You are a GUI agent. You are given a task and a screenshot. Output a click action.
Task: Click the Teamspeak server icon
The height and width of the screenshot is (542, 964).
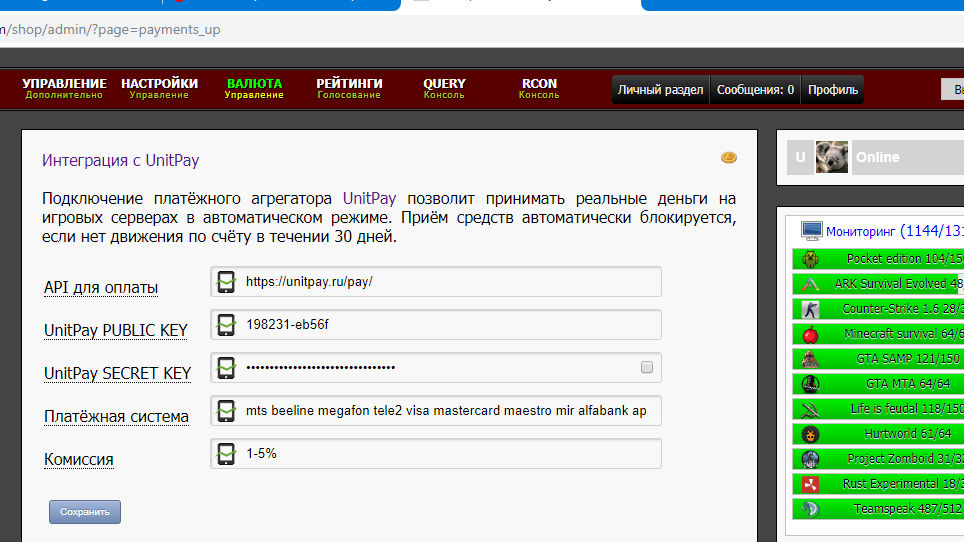pos(810,509)
